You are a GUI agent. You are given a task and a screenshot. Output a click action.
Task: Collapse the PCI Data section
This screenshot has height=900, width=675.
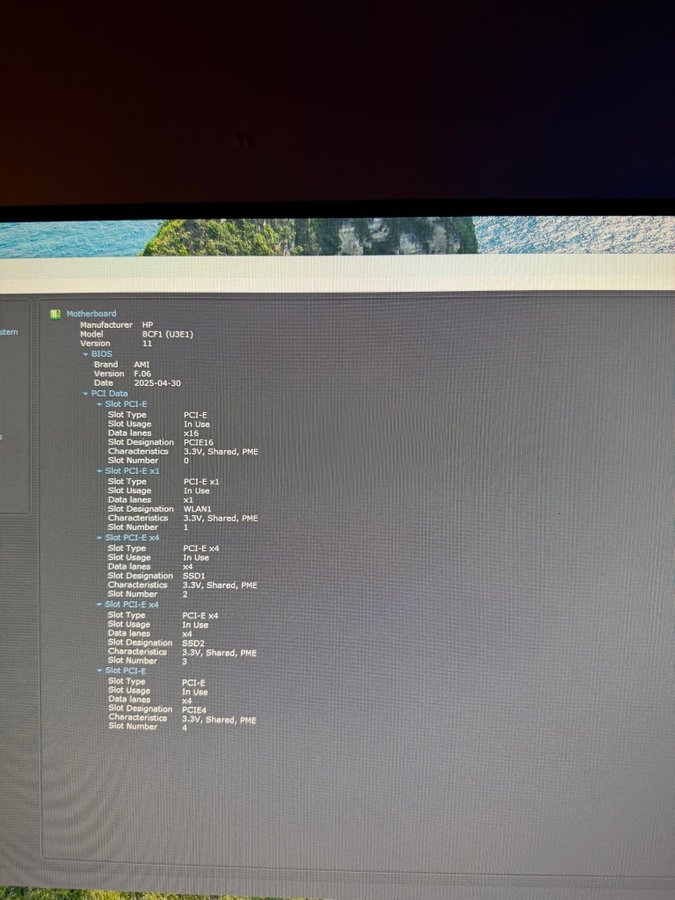[85, 394]
